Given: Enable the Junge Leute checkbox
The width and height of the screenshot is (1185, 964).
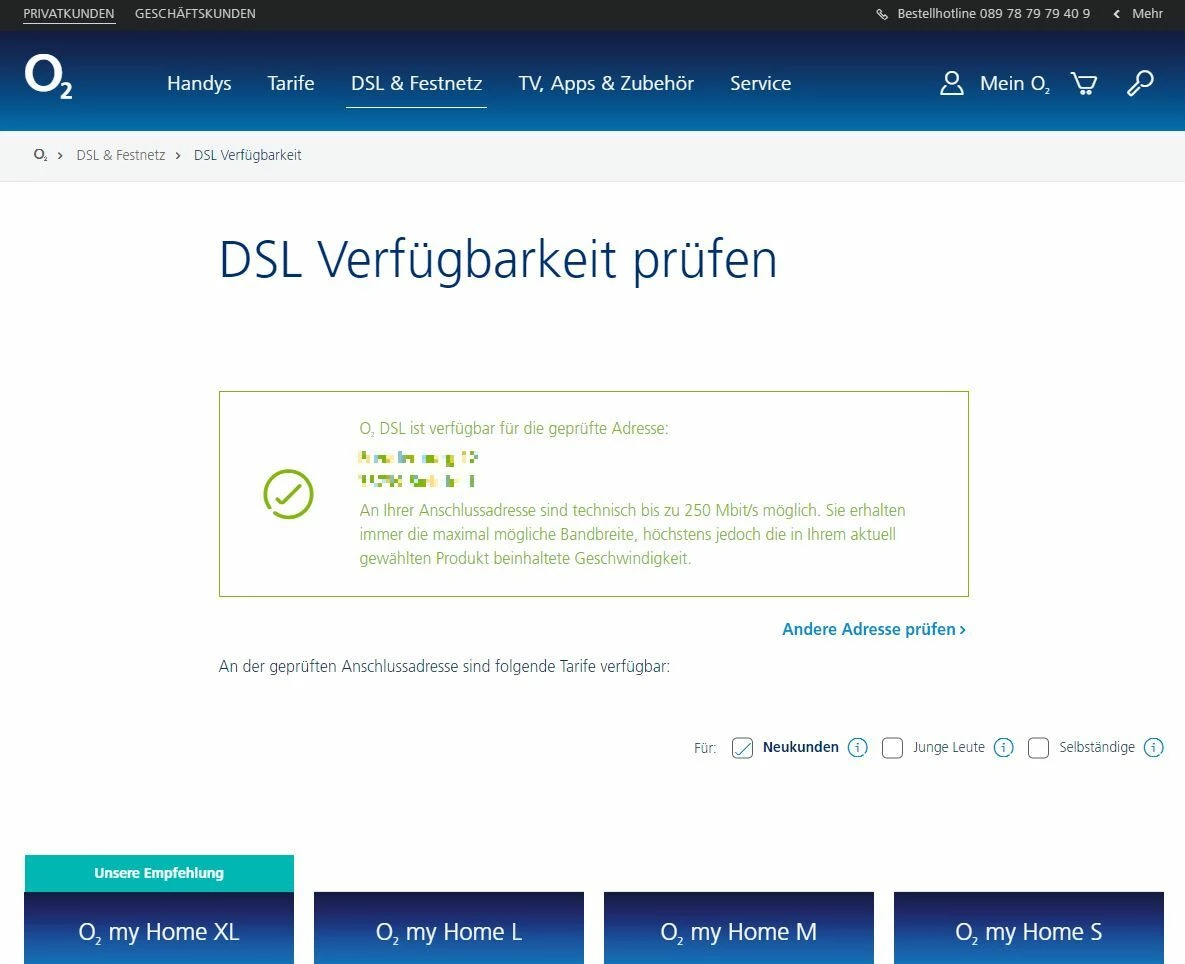Looking at the screenshot, I should 893,748.
